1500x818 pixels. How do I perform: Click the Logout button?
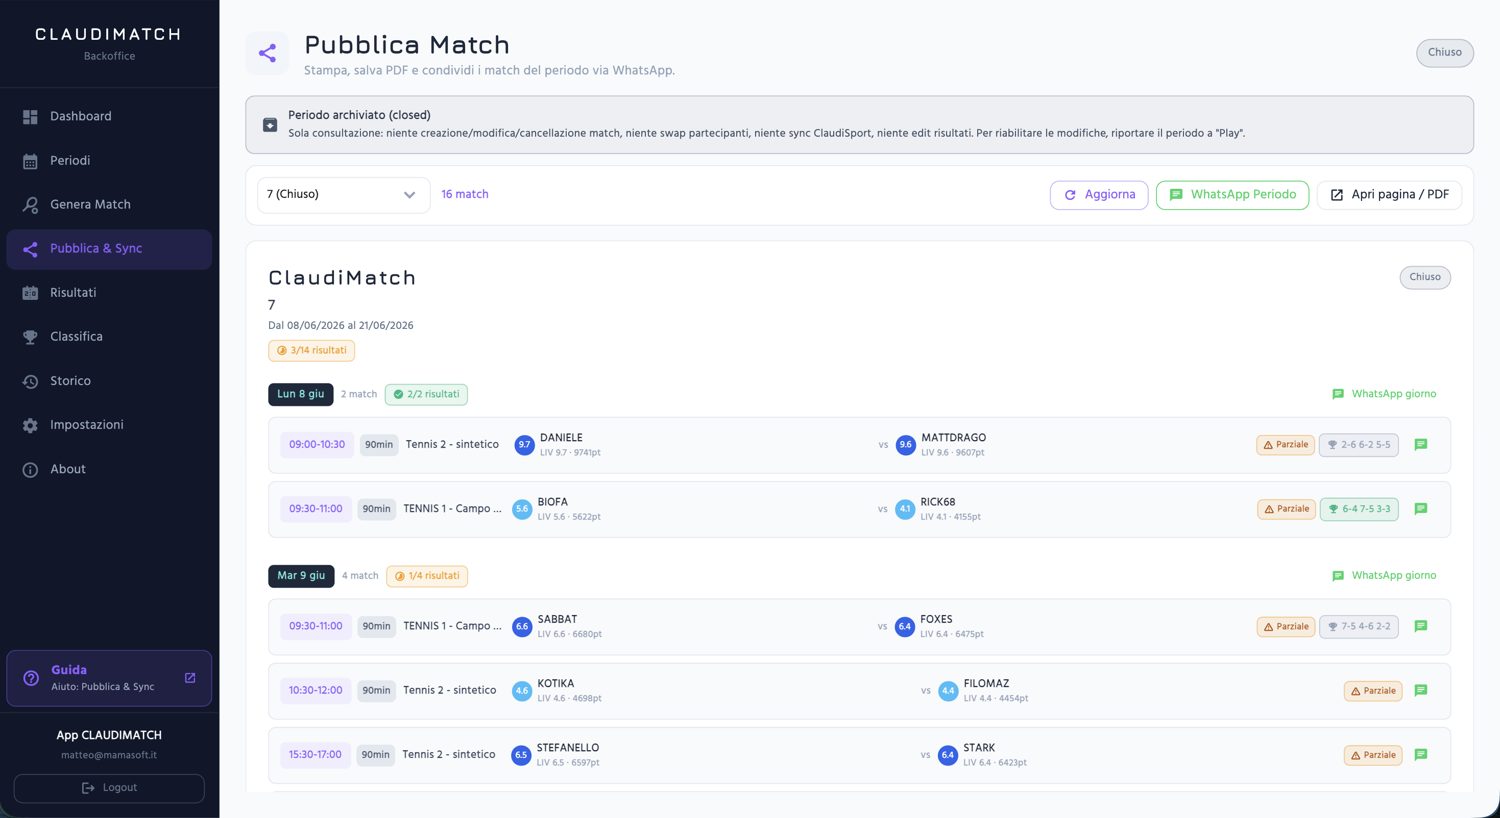coord(109,788)
